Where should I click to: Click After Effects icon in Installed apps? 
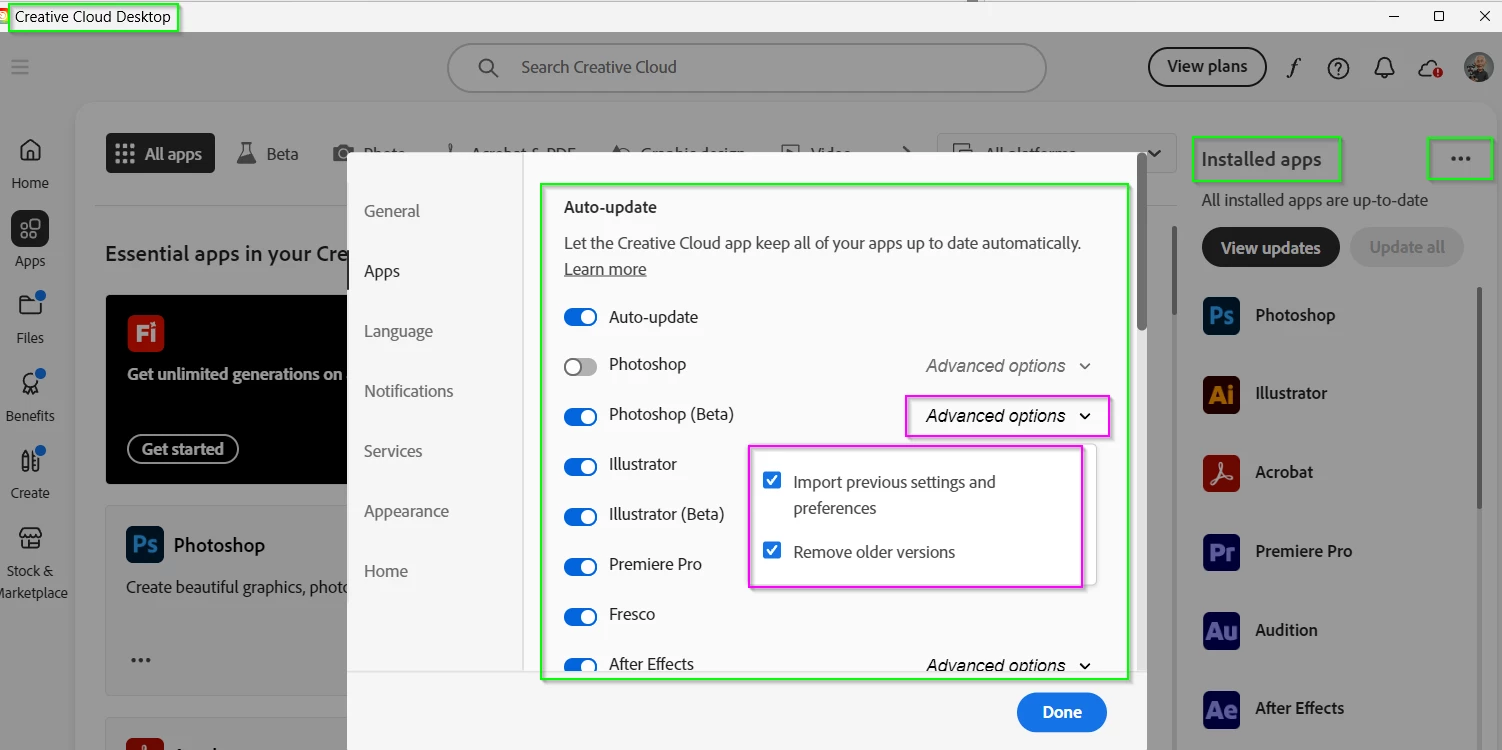pyautogui.click(x=1221, y=709)
